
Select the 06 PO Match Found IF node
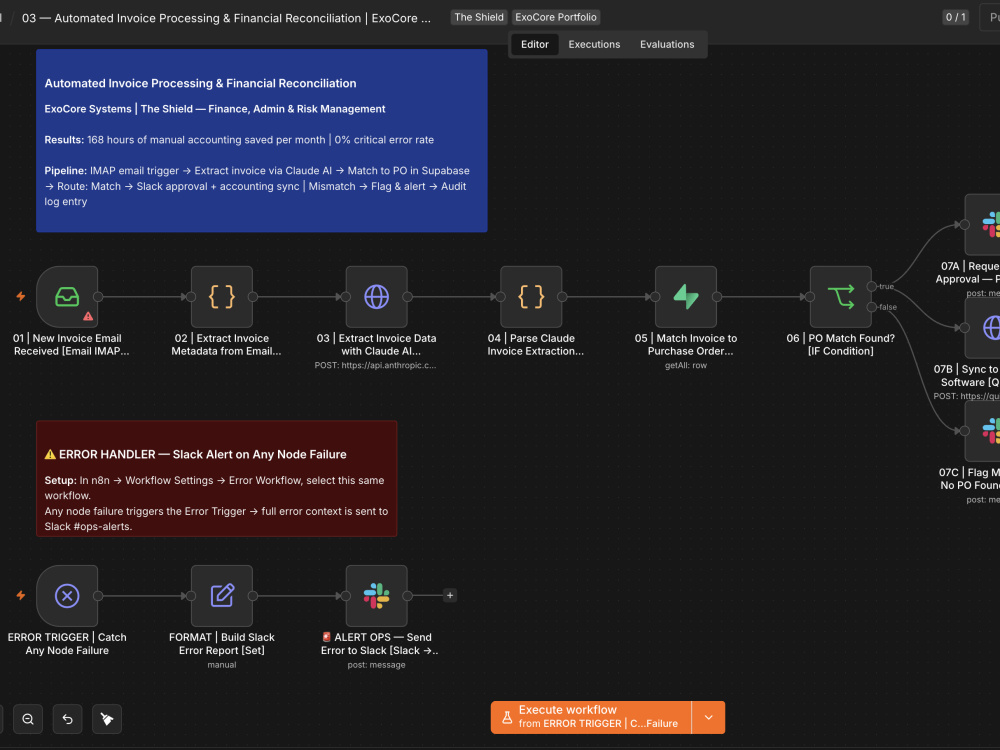tap(841, 297)
